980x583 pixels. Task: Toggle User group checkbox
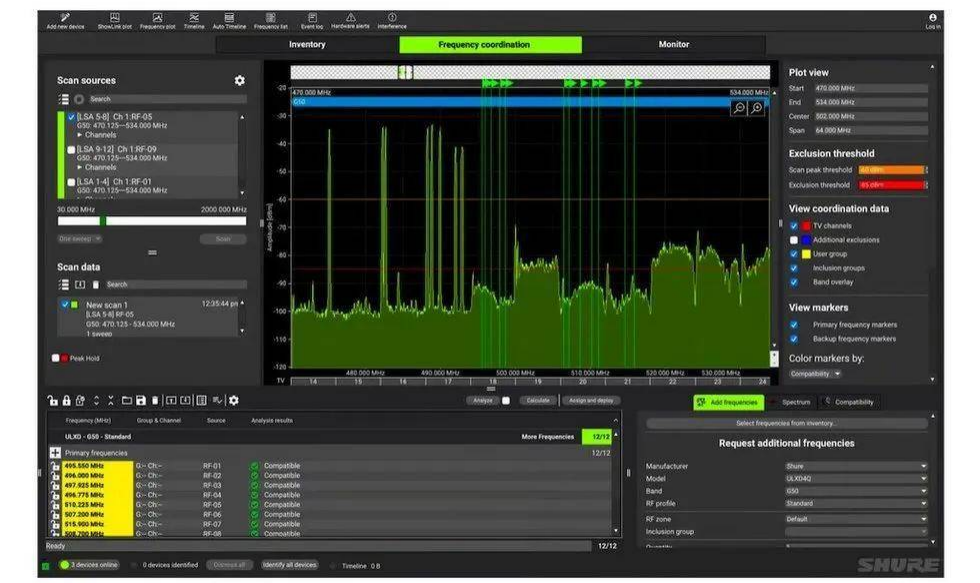pyautogui.click(x=794, y=254)
